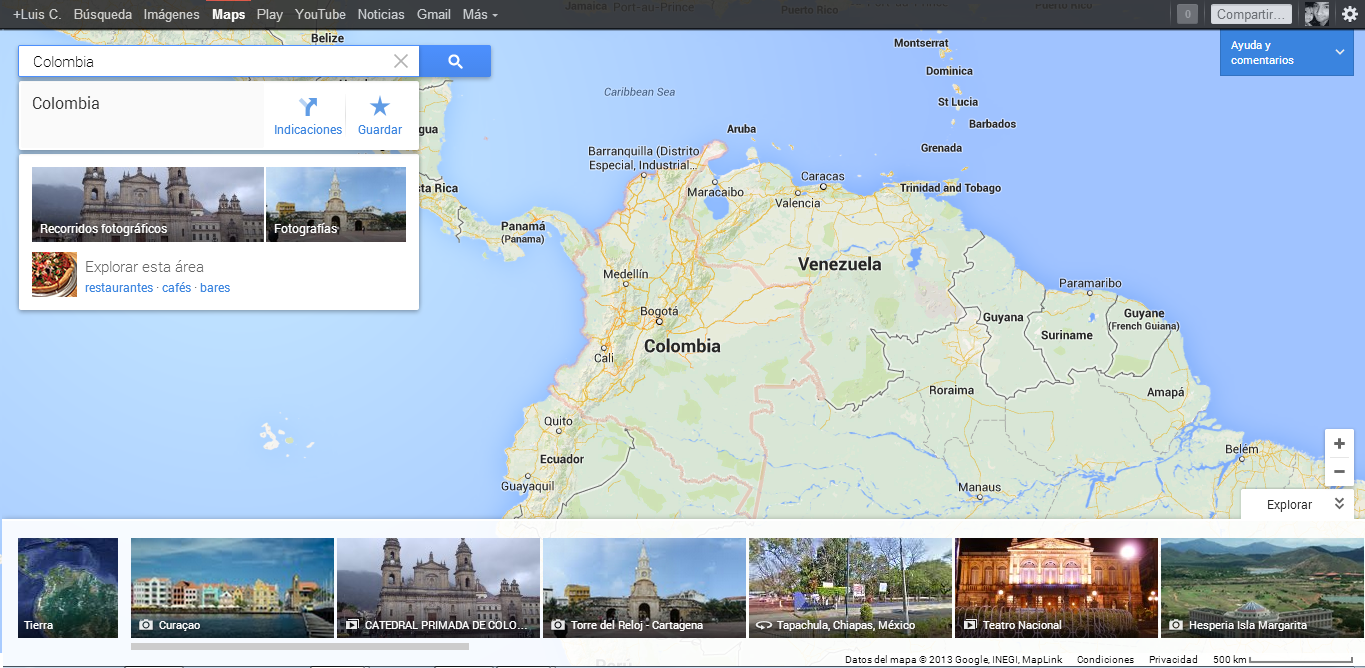Open Recorridos fotográficos thumbnail
The image size is (1365, 668).
click(148, 204)
